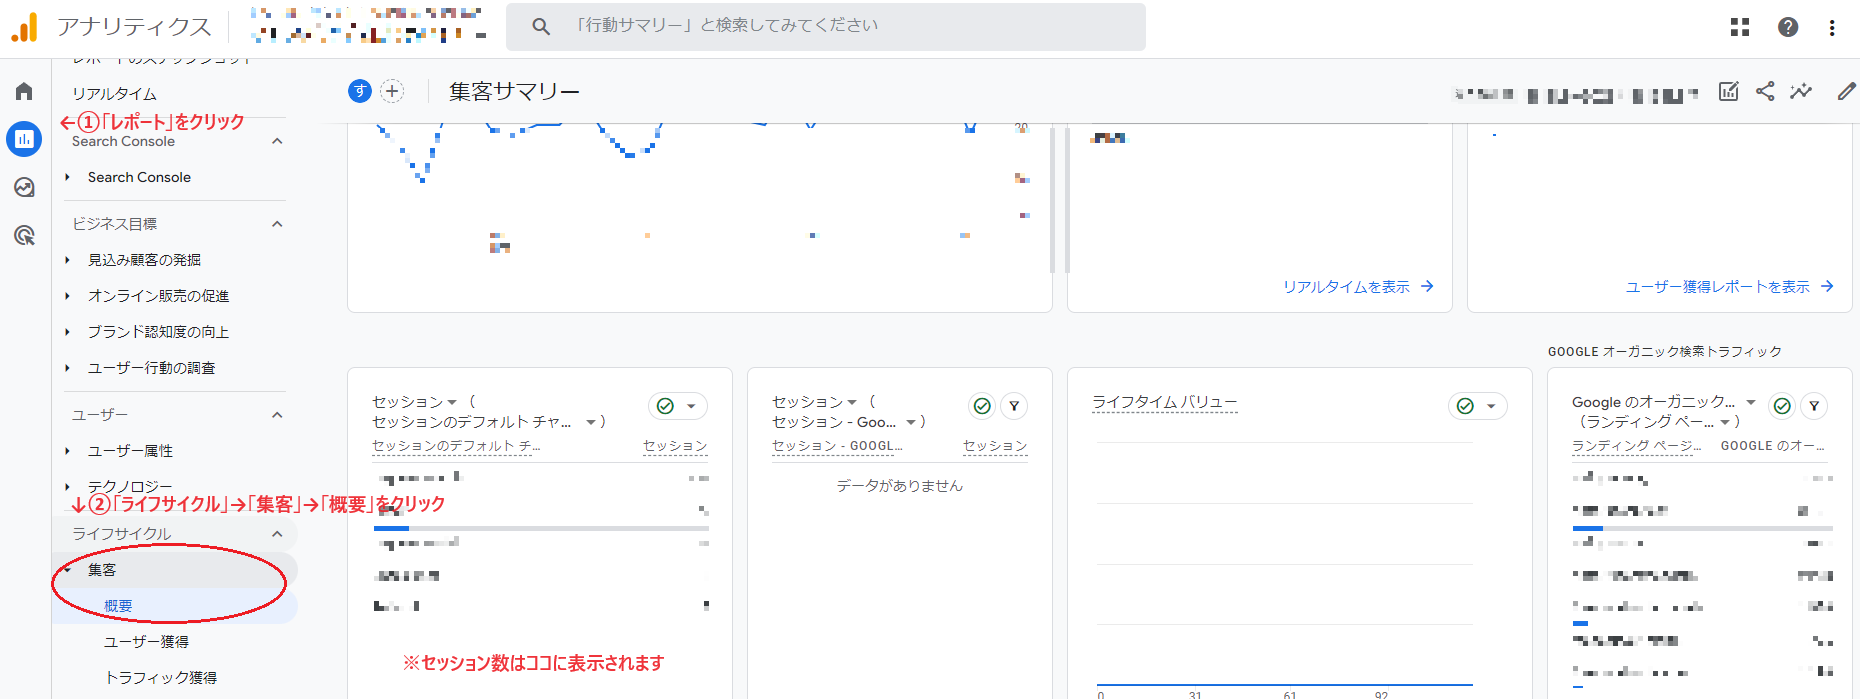Open the Google apps grid icon

coord(1740,27)
